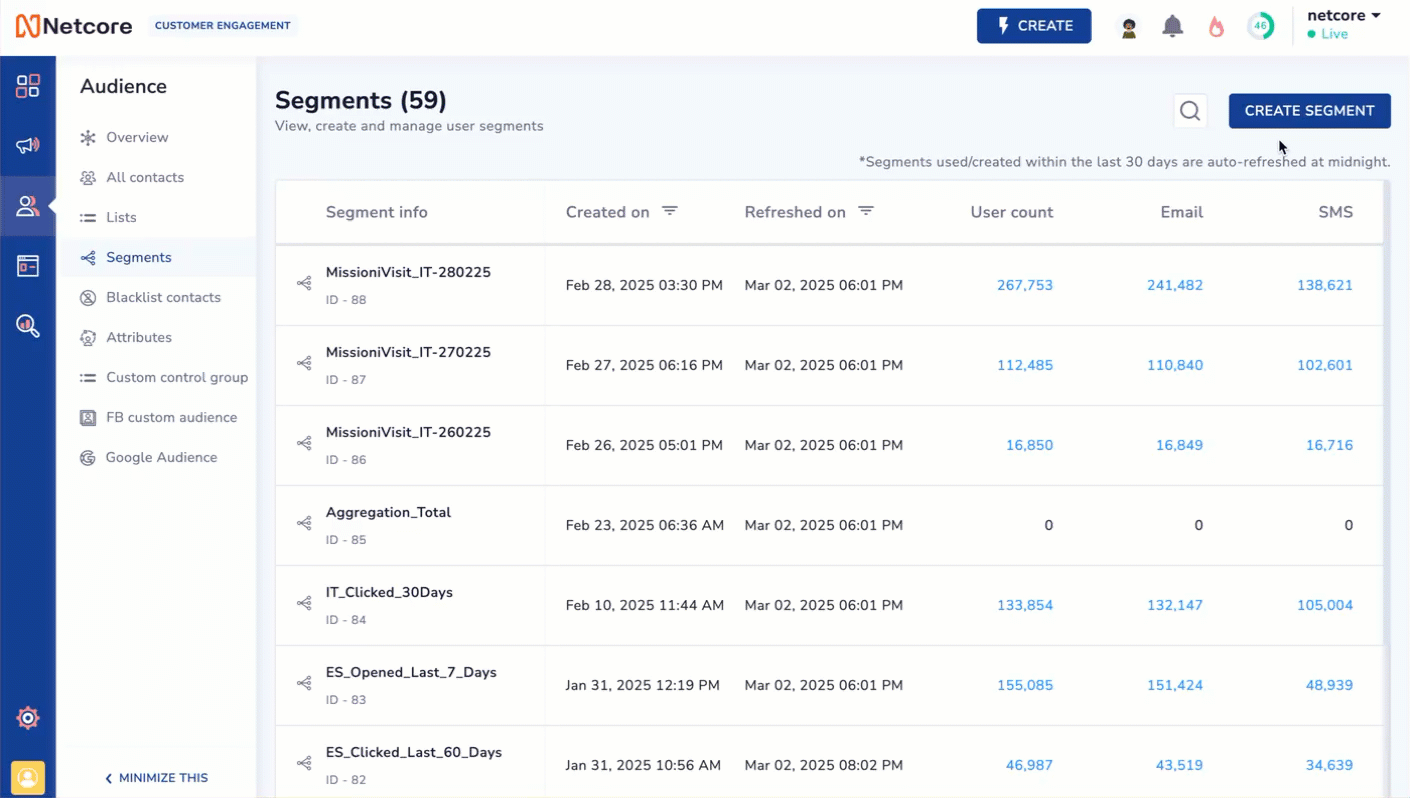Click the yellow user profile icon at bottom

click(x=28, y=777)
